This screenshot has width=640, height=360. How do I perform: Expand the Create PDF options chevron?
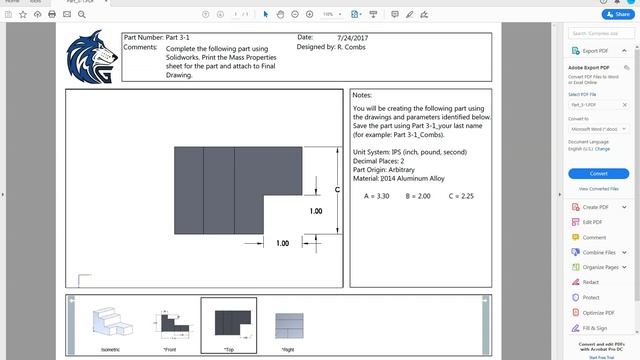(x=624, y=207)
